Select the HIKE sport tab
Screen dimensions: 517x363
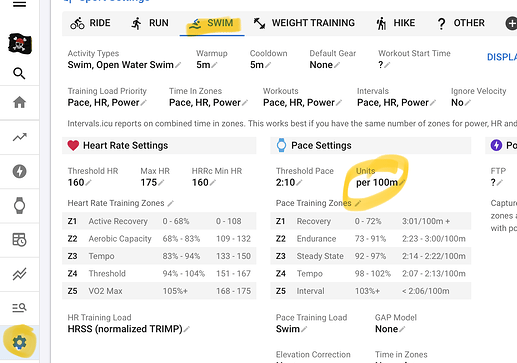396,23
